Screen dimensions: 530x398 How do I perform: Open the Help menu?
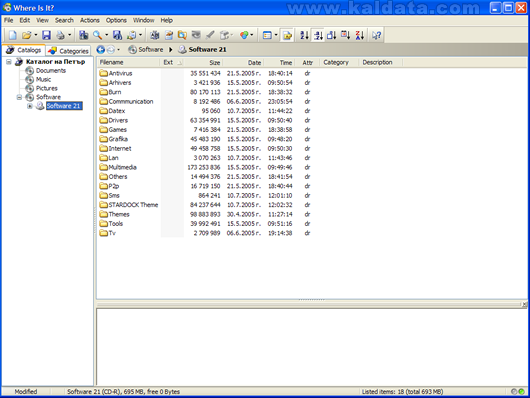(166, 20)
